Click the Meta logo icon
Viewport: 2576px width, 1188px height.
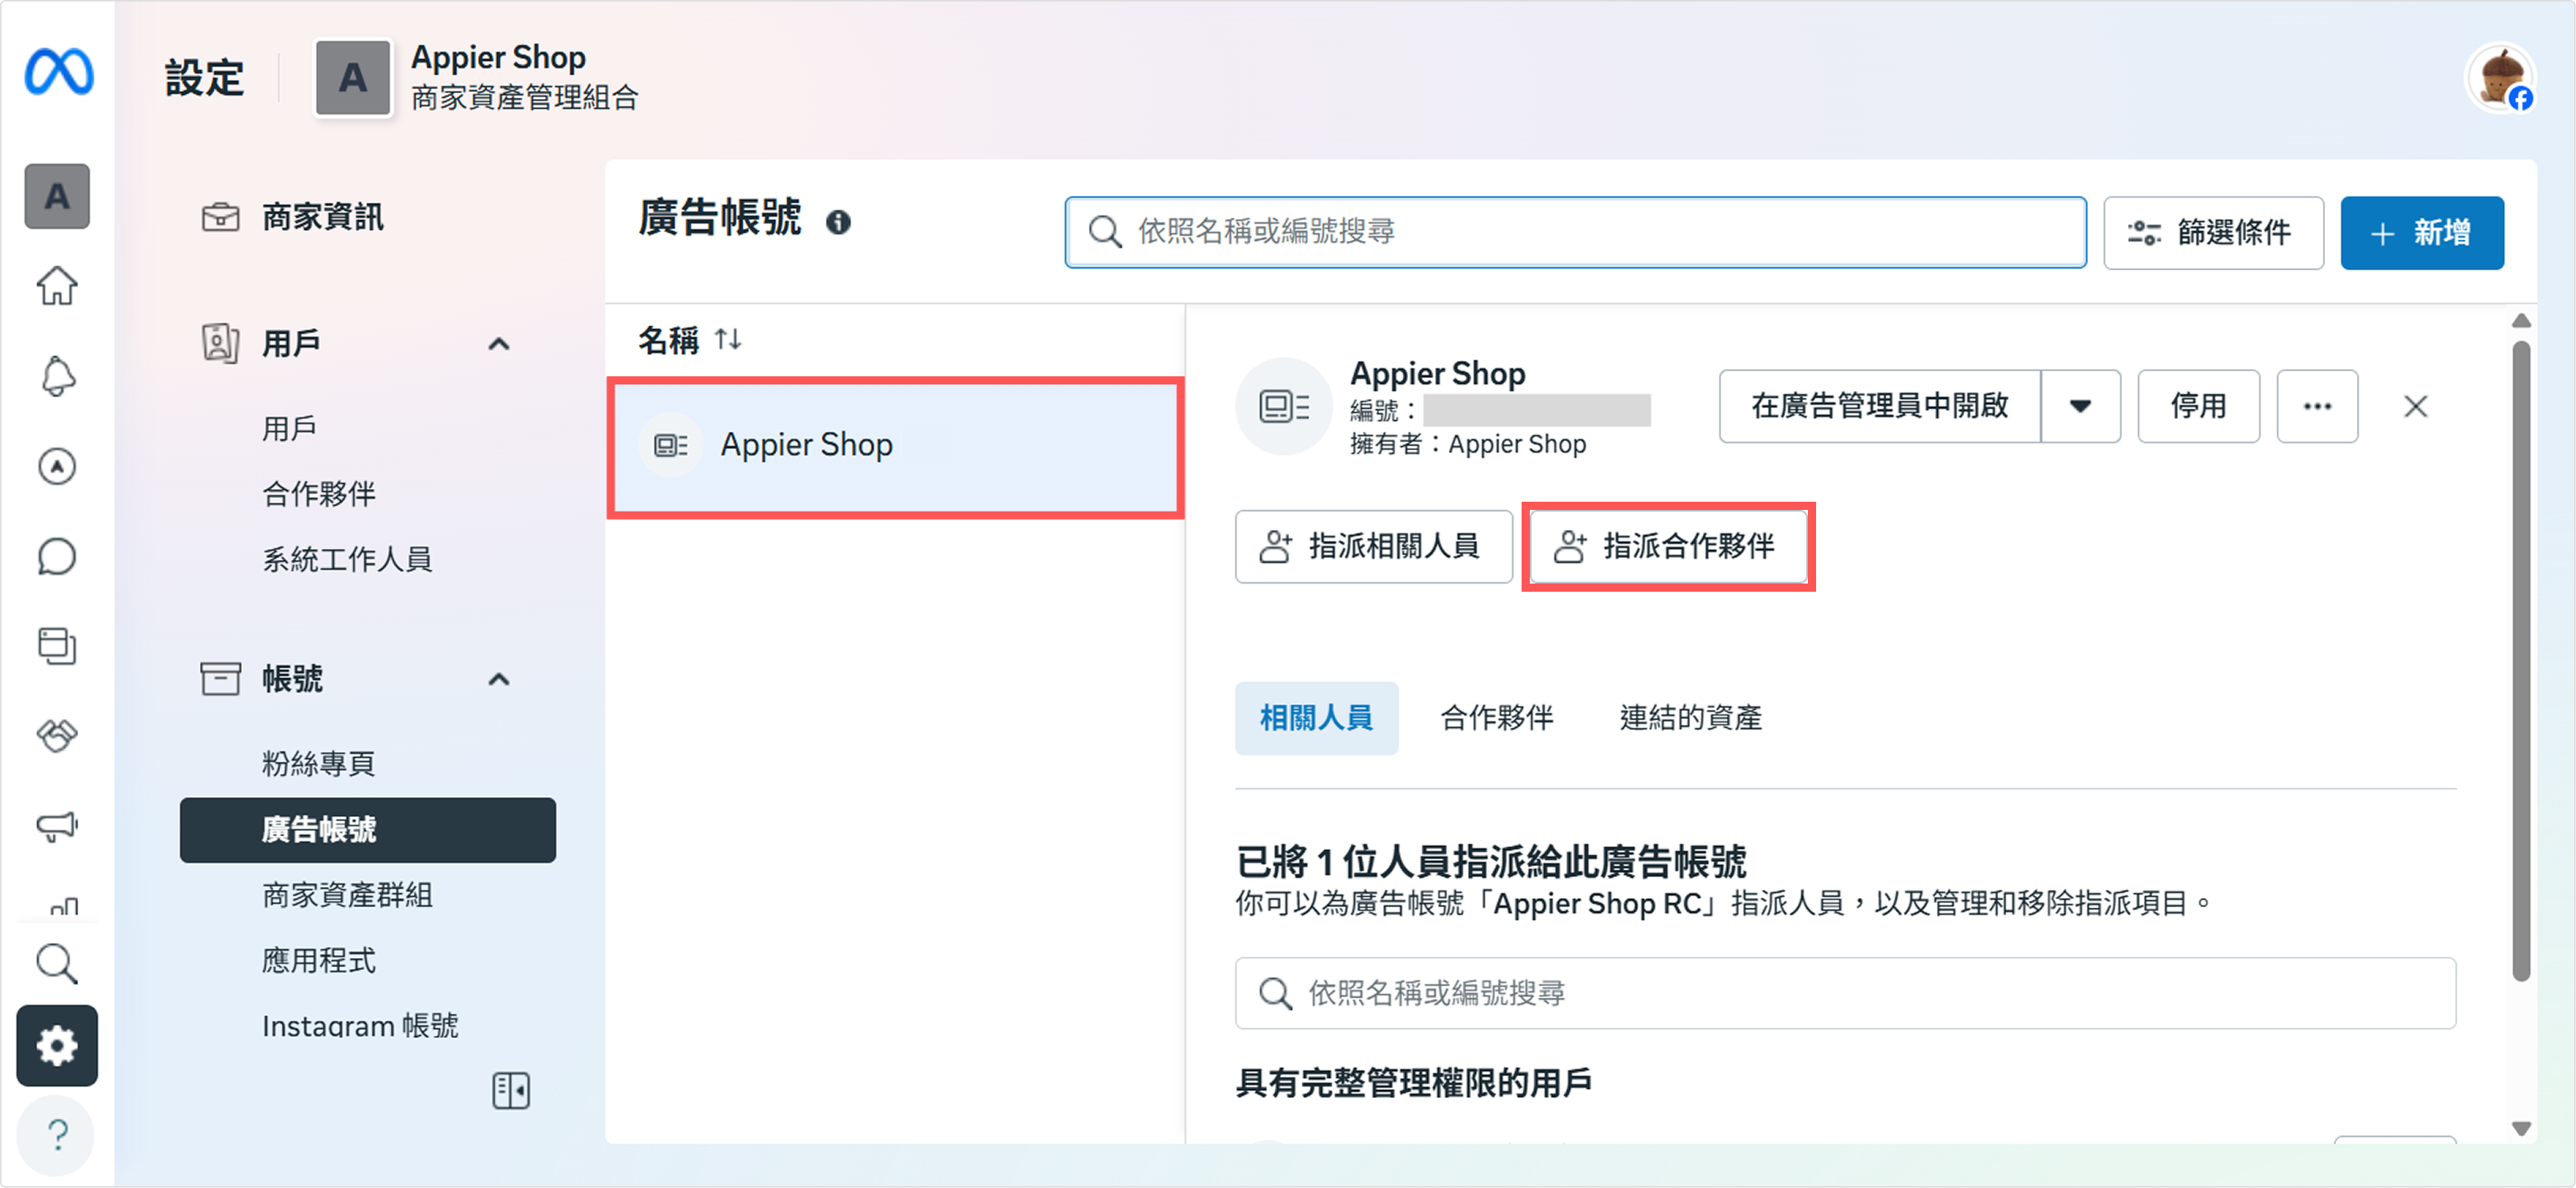[59, 73]
